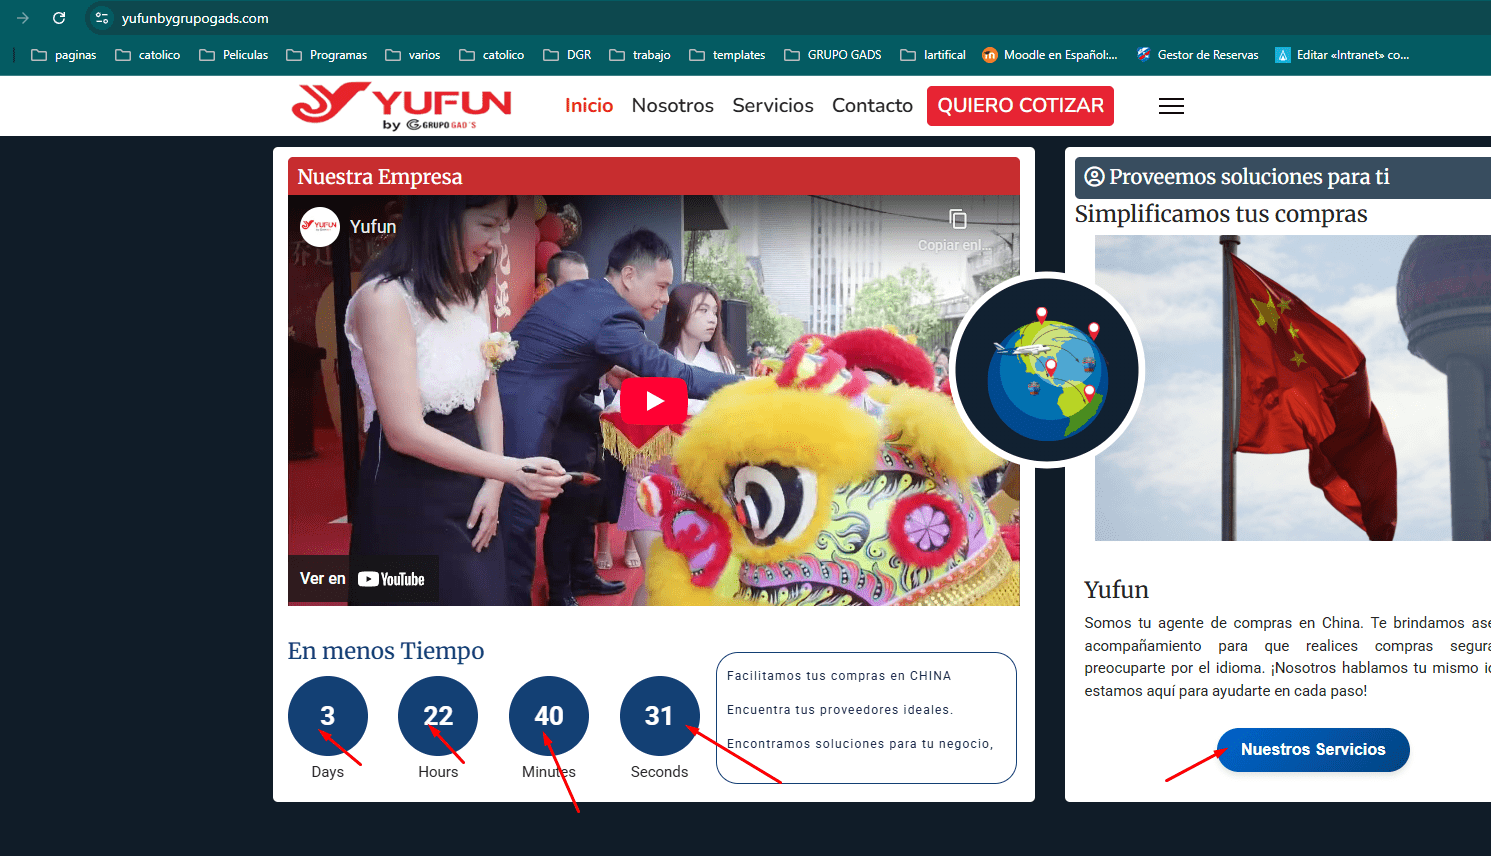Click the Yufun heading below flag image

(1117, 590)
